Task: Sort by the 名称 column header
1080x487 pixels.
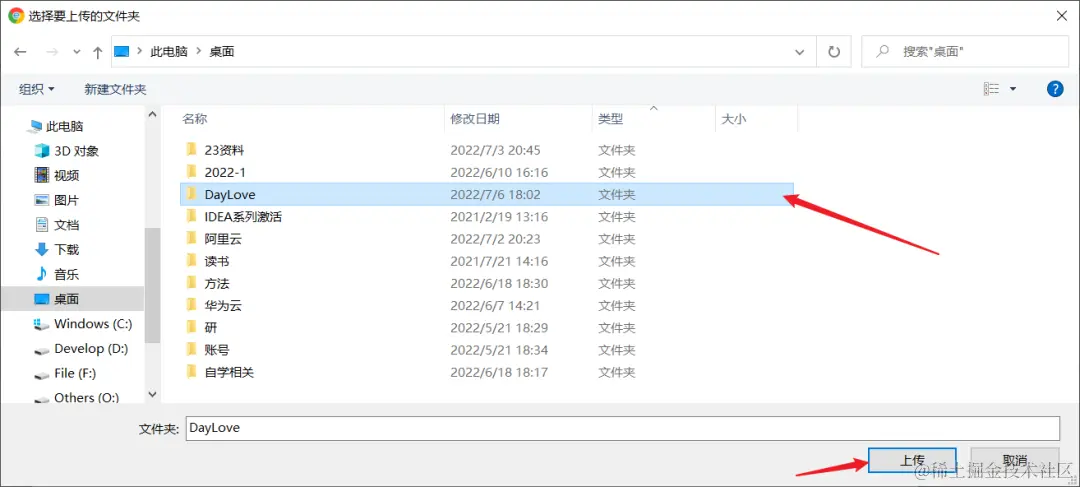Action: point(194,118)
